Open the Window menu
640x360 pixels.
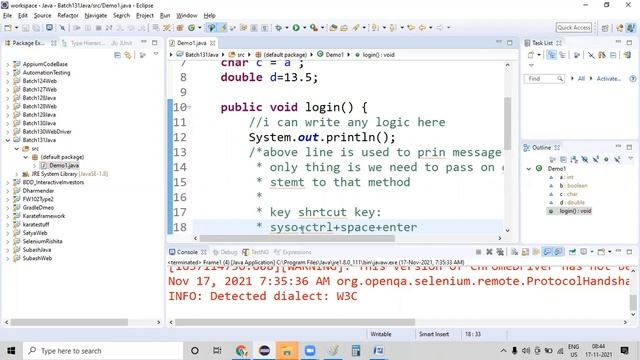[187, 16]
